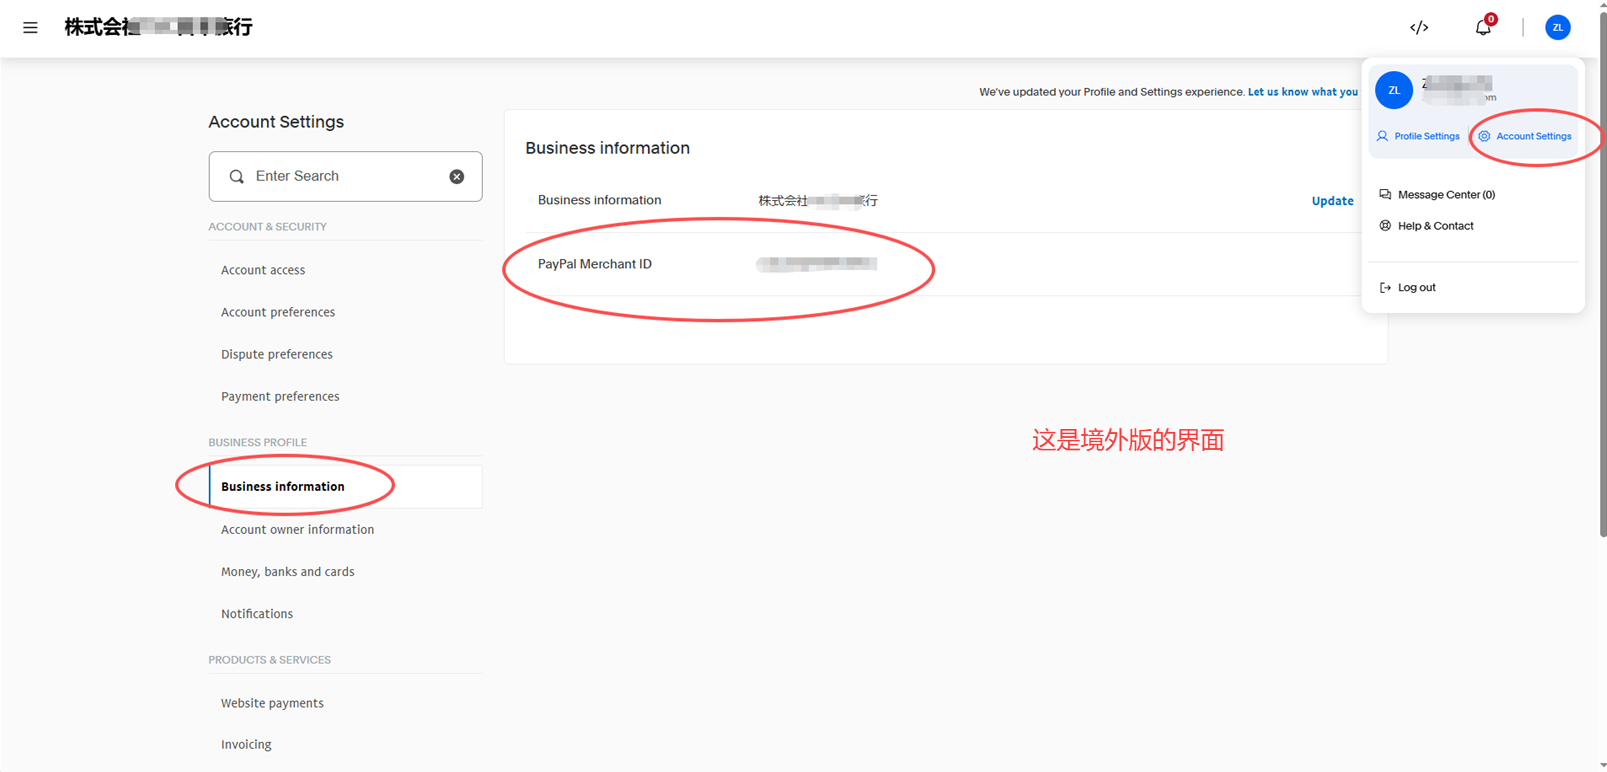Follow the "Let us know what you" link
Screen dimensions: 1607x772
coord(1302,92)
